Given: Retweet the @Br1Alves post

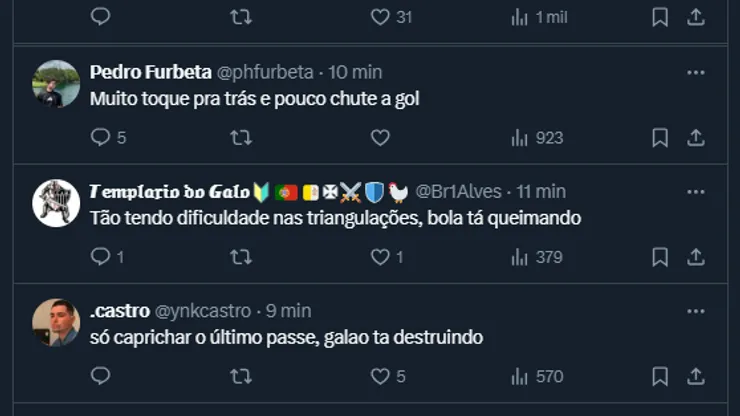Looking at the screenshot, I should (241, 257).
